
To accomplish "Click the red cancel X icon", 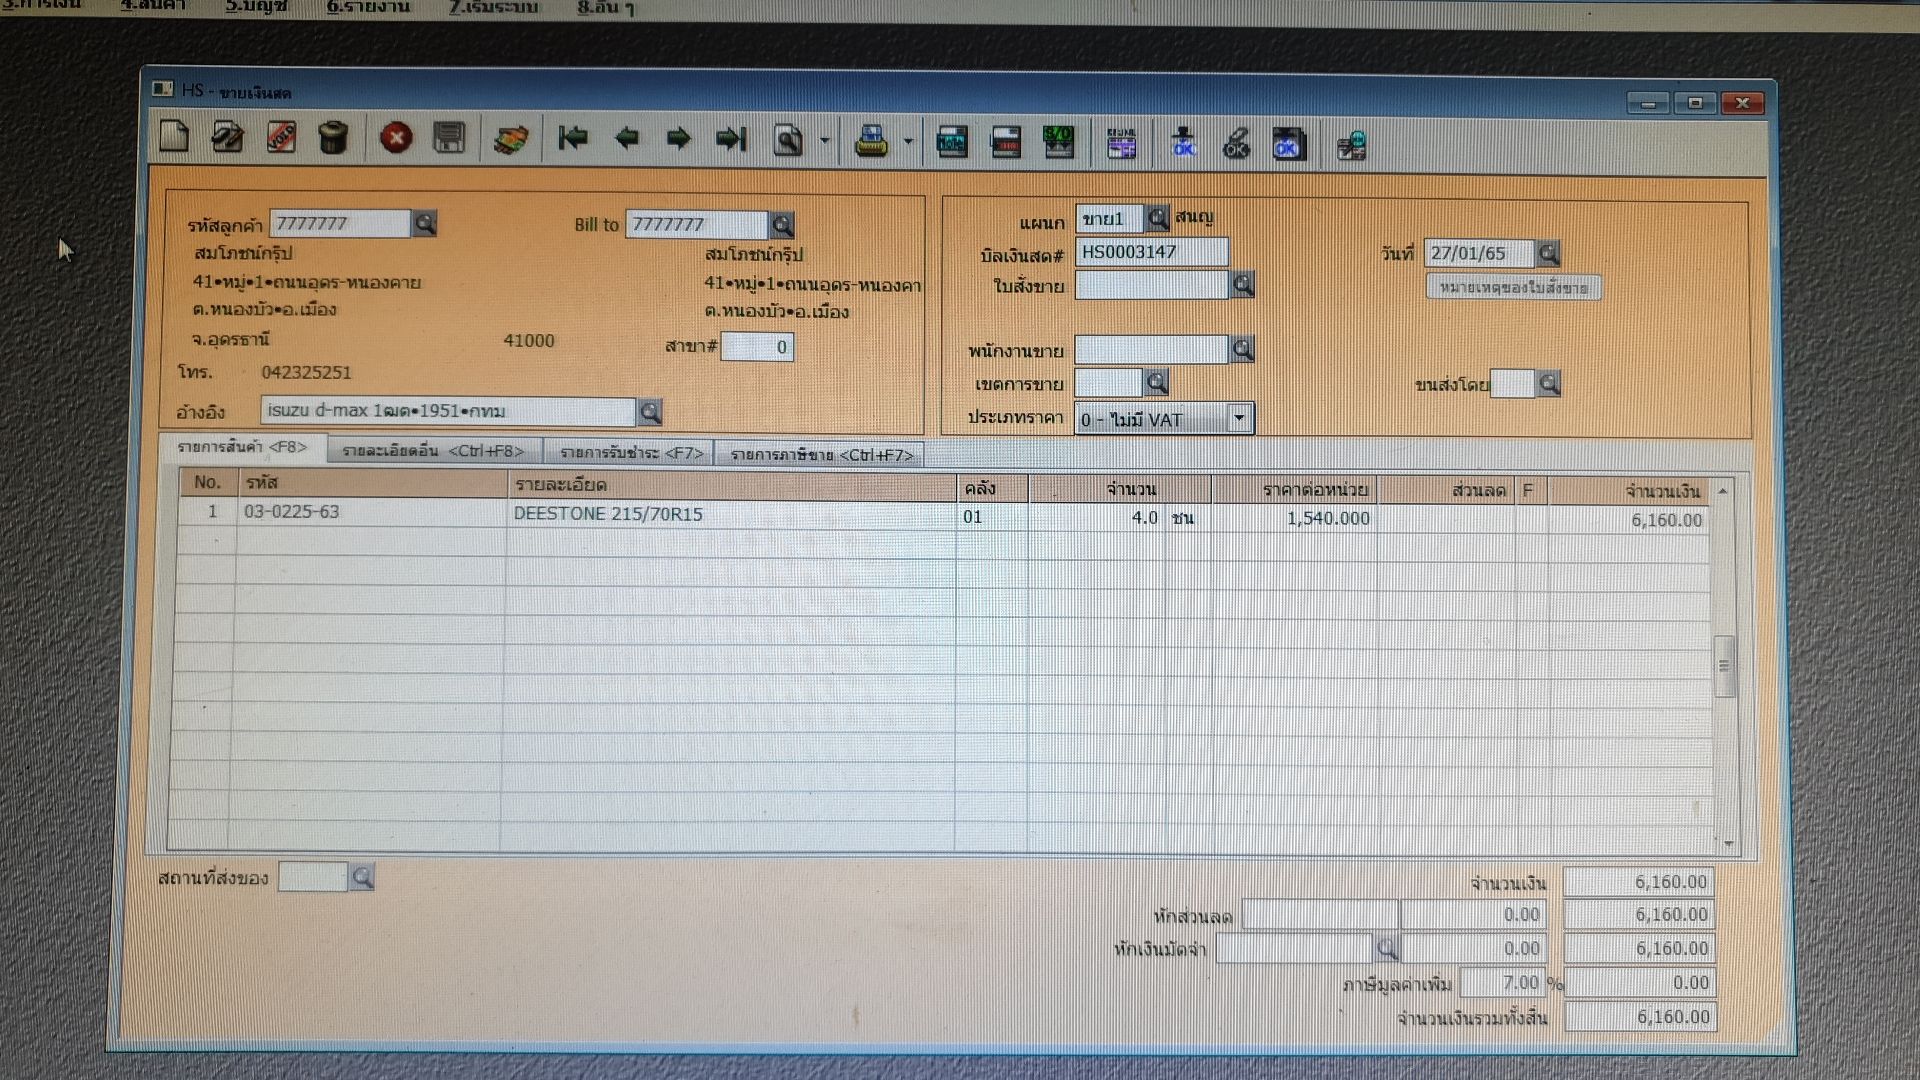I will click(x=396, y=138).
